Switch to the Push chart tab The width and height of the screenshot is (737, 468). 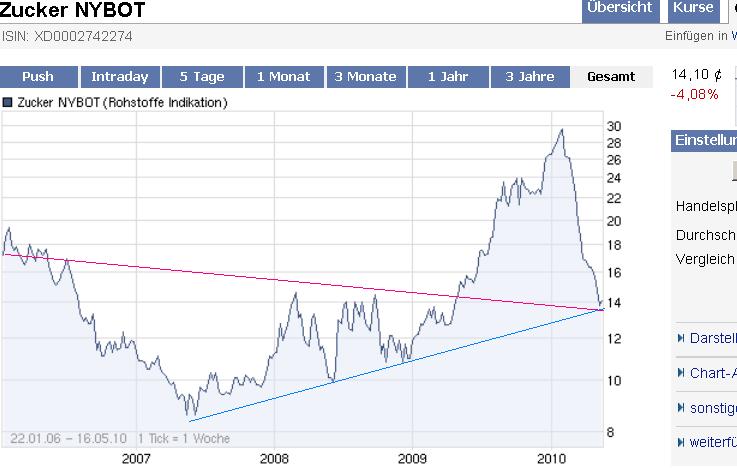click(38, 77)
